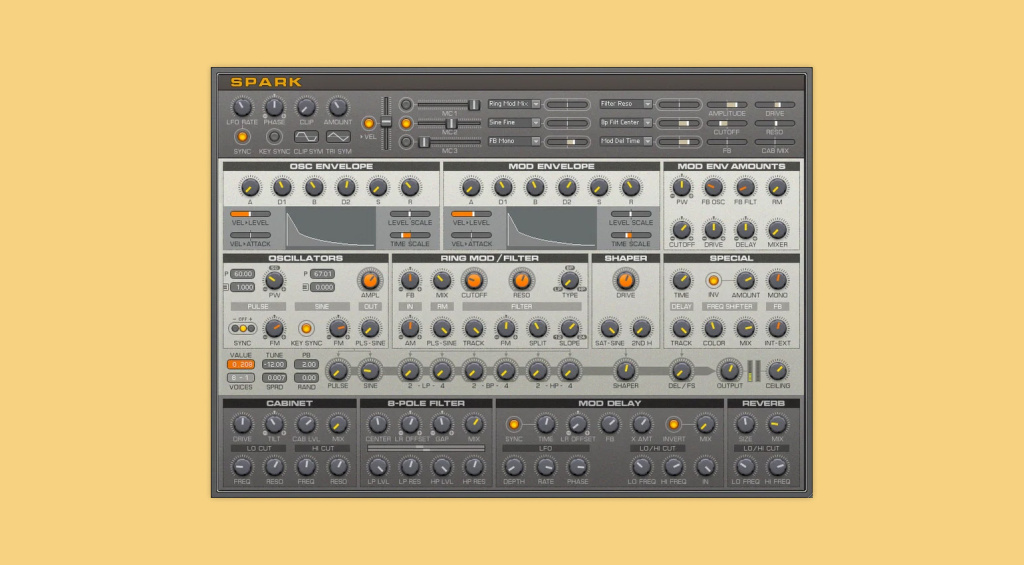The width and height of the screenshot is (1024, 565).
Task: Click the Reverb SIZE knob
Action: point(745,425)
